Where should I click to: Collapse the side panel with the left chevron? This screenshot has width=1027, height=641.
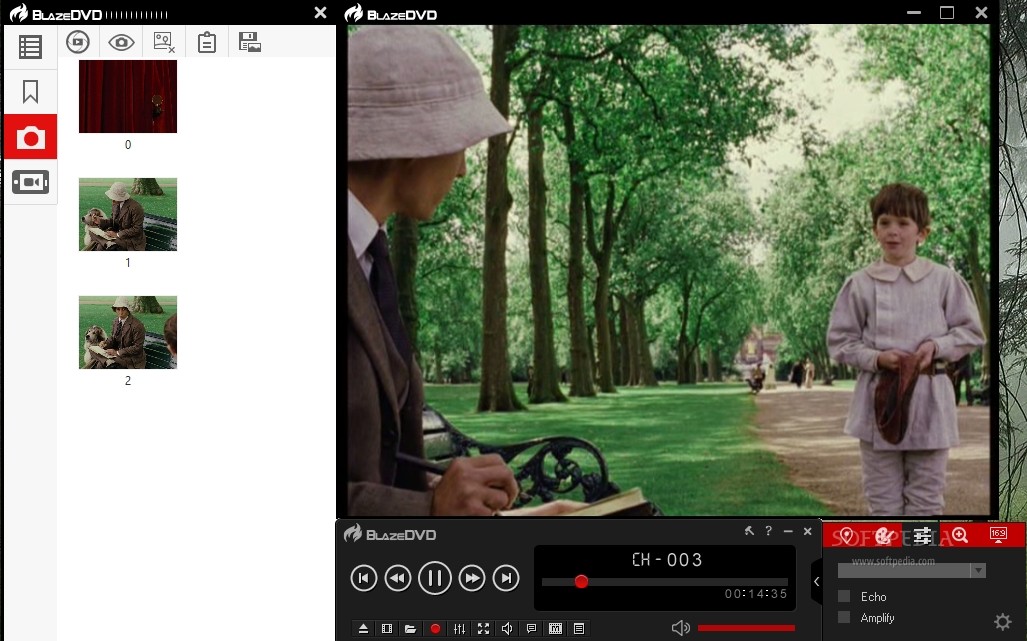coord(816,581)
